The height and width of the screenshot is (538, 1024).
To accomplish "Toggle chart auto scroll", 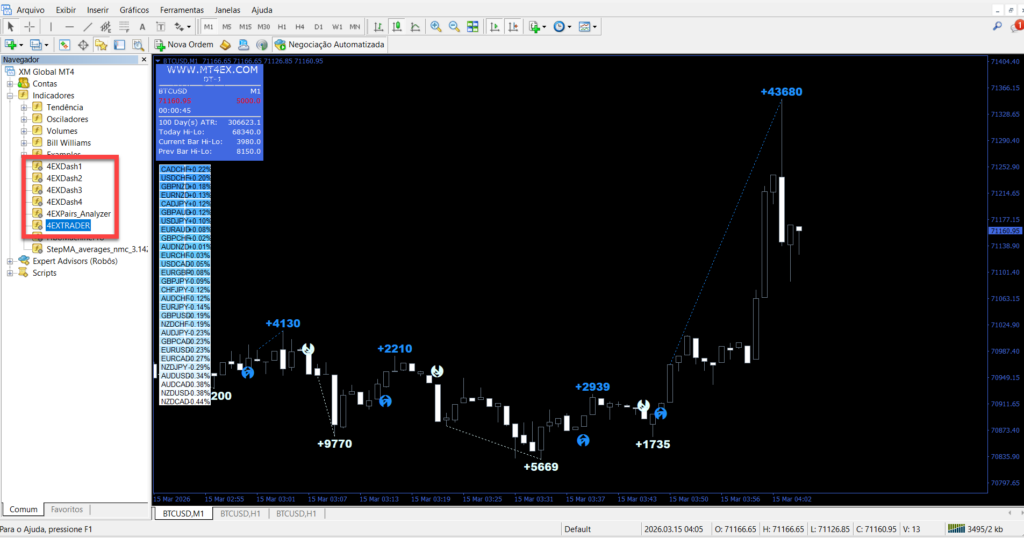I will click(494, 27).
